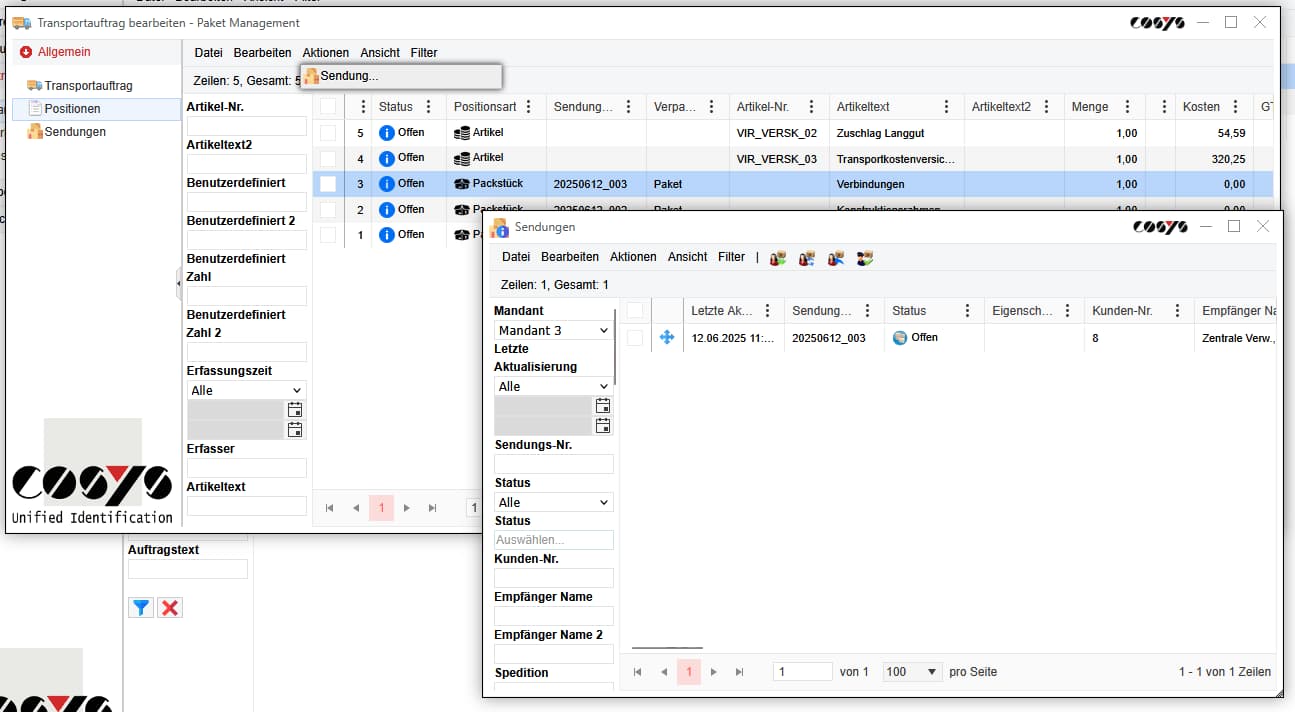
Task: Click the Sendungen filter panel scrollbar
Action: click(616, 348)
